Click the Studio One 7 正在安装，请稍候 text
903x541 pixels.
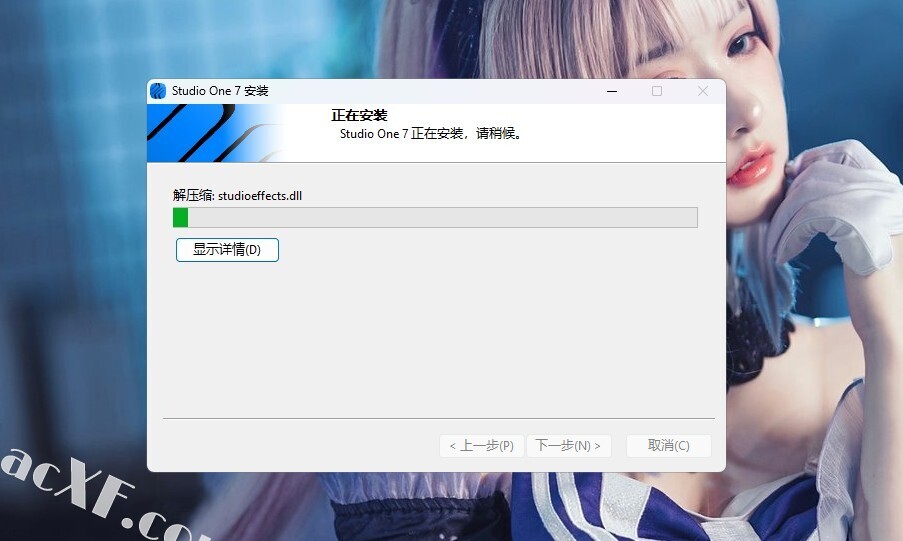point(431,134)
